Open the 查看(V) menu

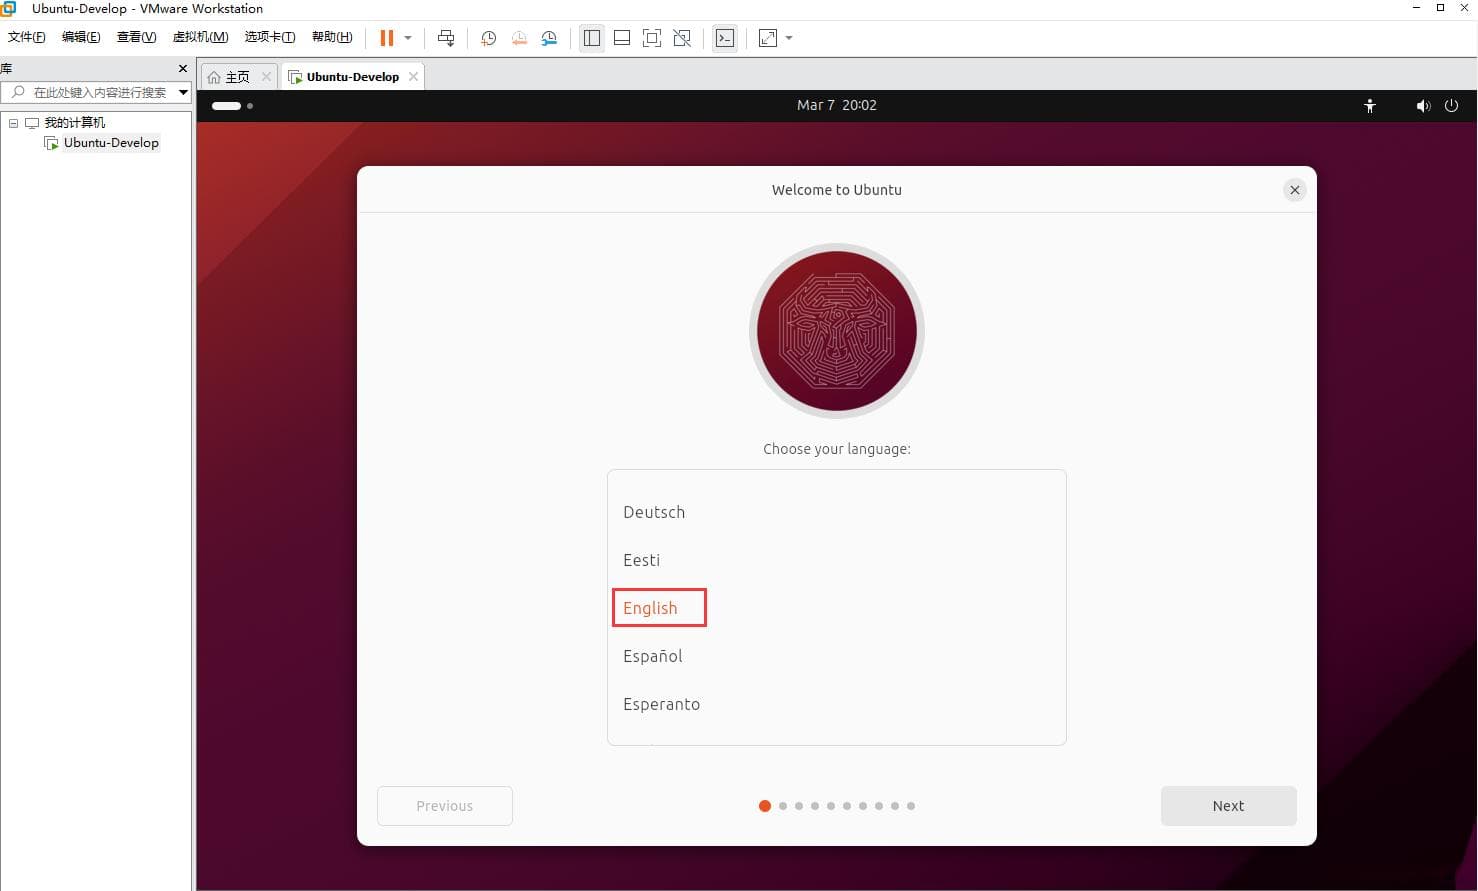pos(136,37)
